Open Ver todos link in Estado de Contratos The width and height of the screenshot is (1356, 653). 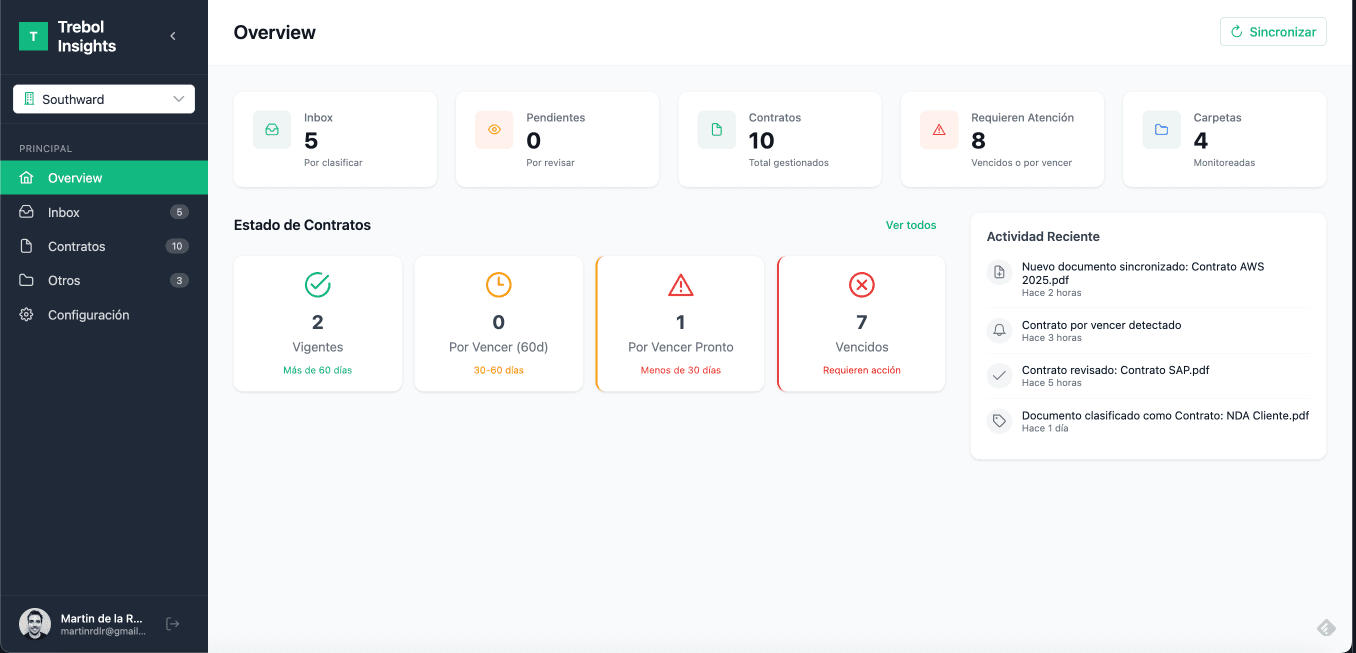point(911,225)
